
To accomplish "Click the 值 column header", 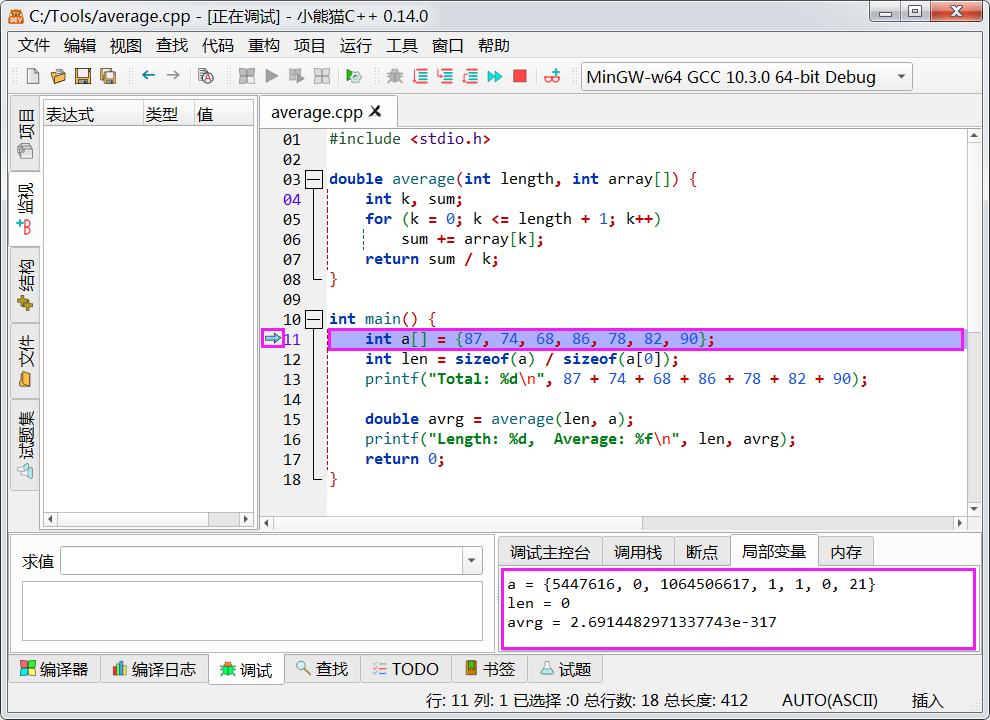I will click(x=224, y=114).
